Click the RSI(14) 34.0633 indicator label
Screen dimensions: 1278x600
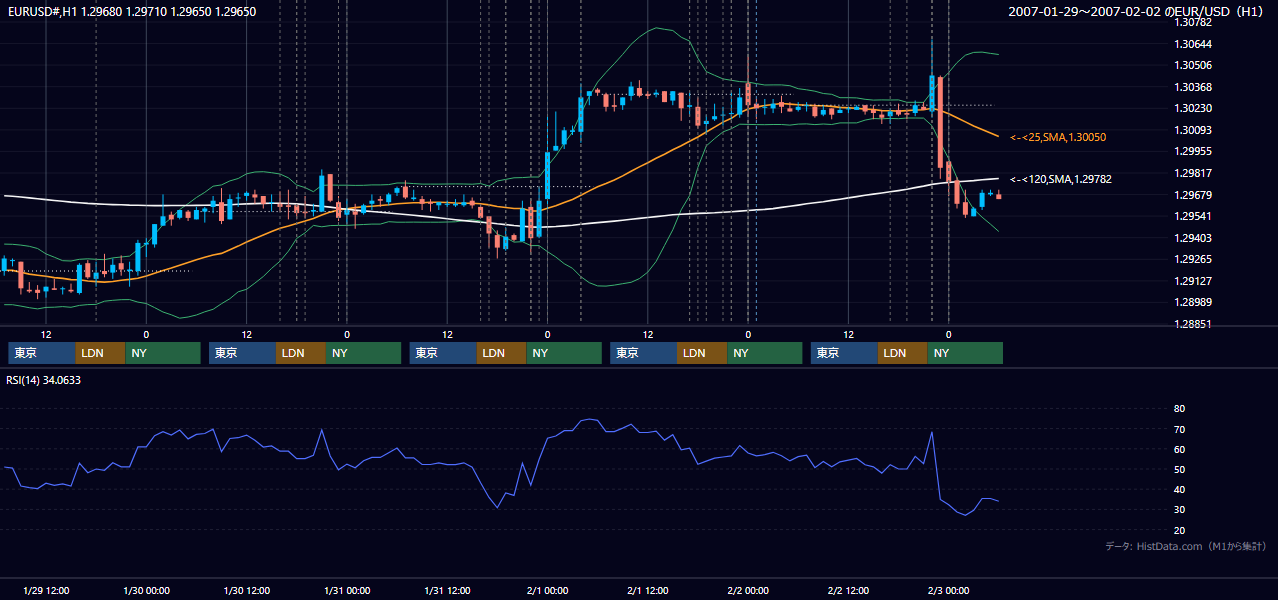click(43, 380)
